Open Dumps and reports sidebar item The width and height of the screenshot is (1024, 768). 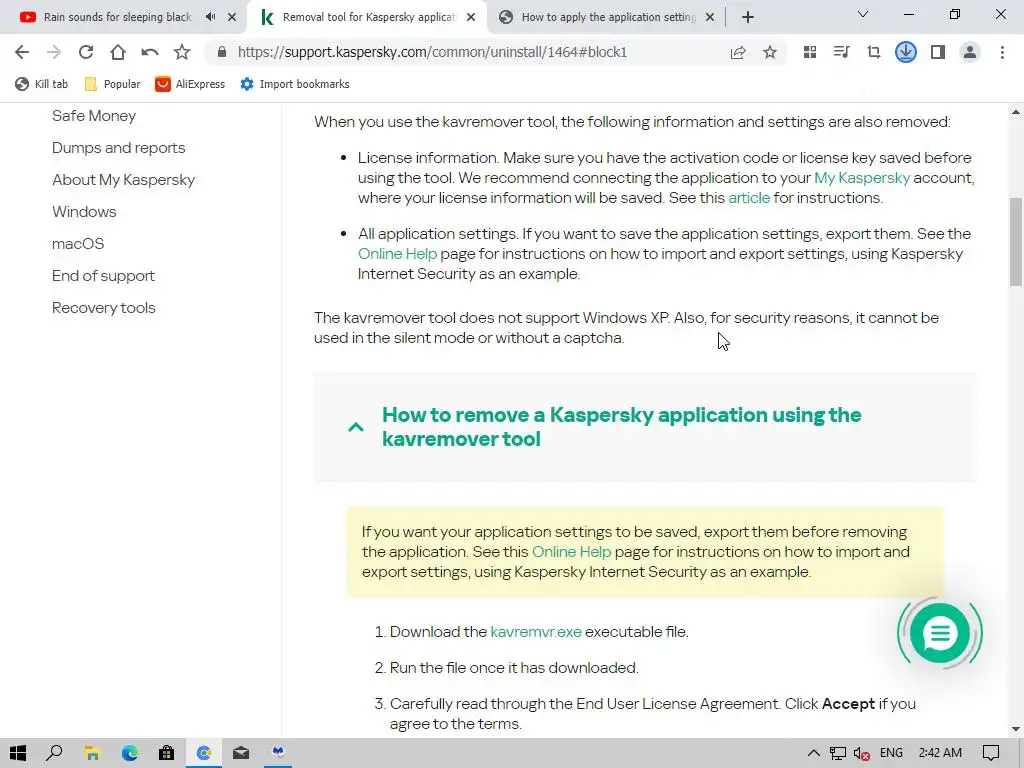[x=118, y=148]
